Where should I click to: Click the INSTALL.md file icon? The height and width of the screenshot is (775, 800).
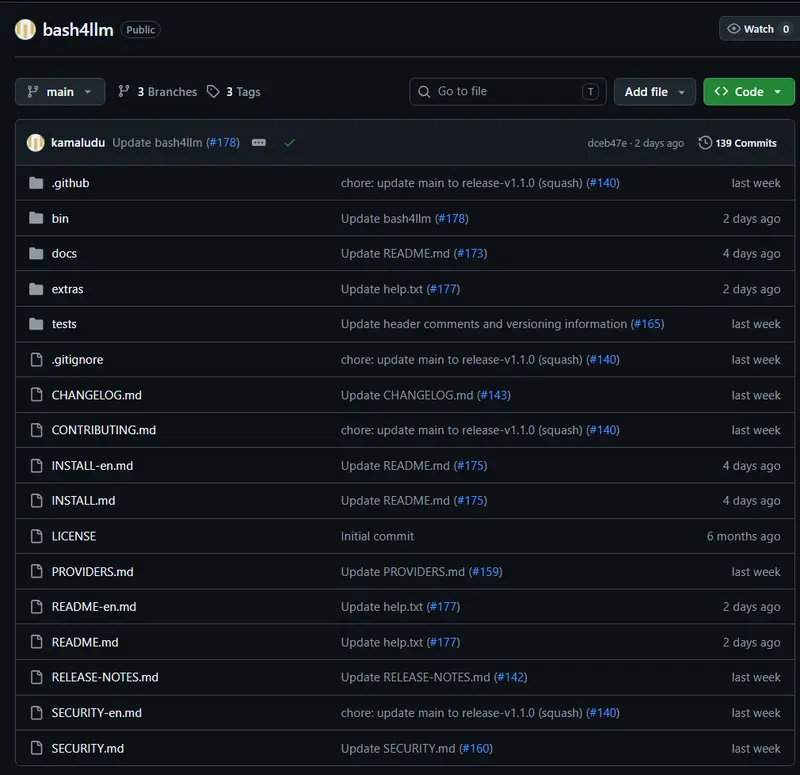pyautogui.click(x=36, y=501)
